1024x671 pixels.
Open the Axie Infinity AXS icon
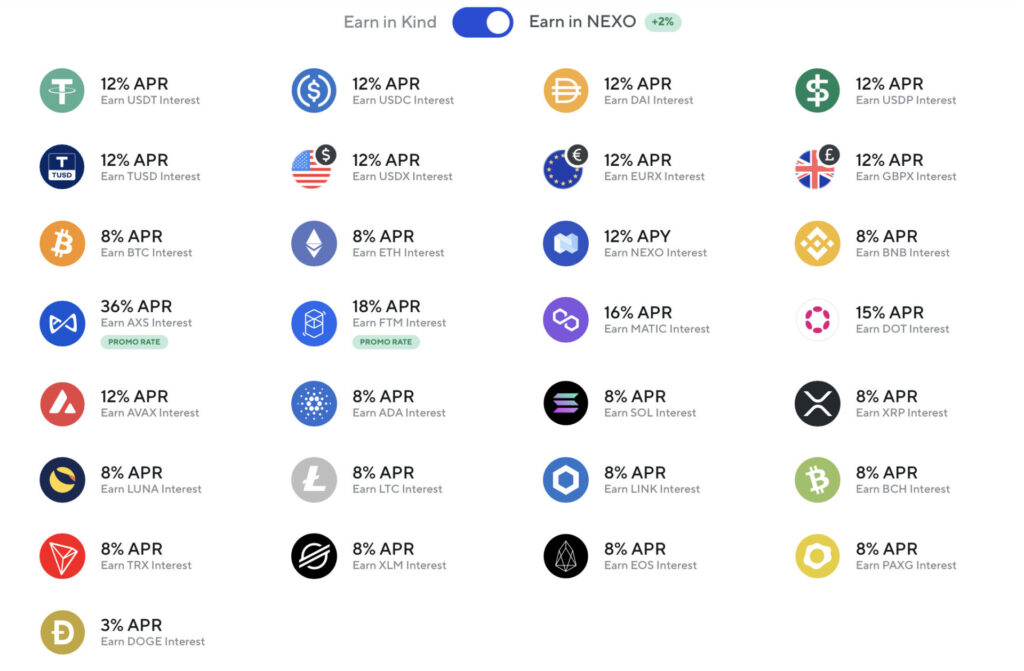tap(62, 323)
